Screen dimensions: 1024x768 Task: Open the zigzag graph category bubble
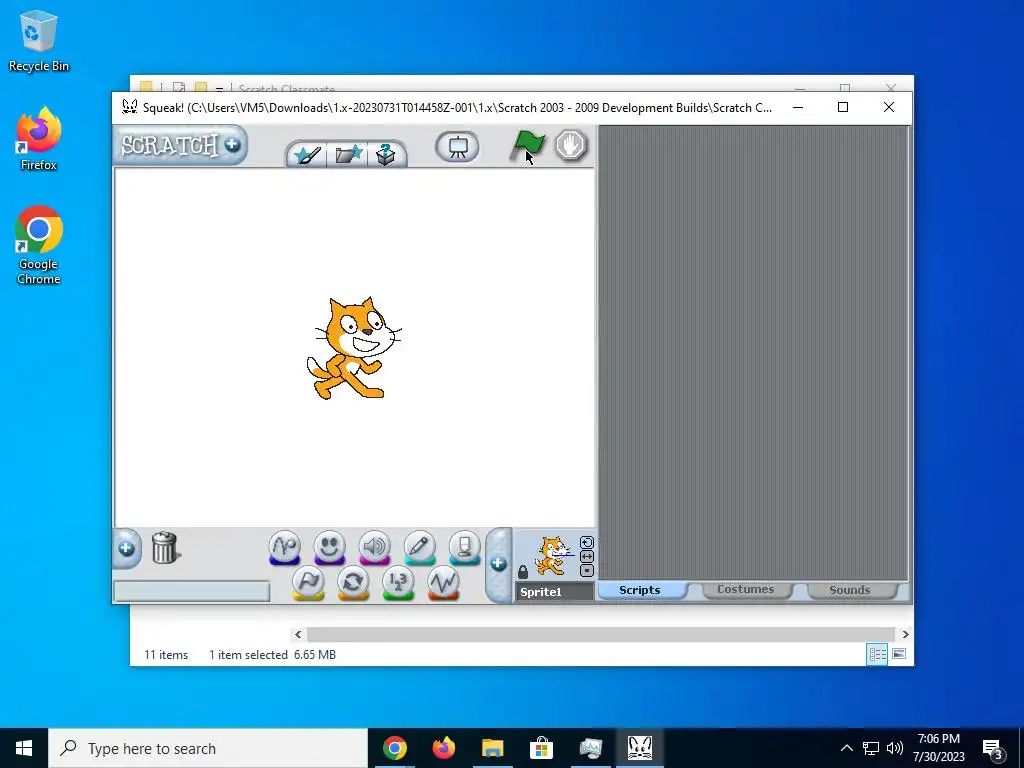click(x=443, y=583)
